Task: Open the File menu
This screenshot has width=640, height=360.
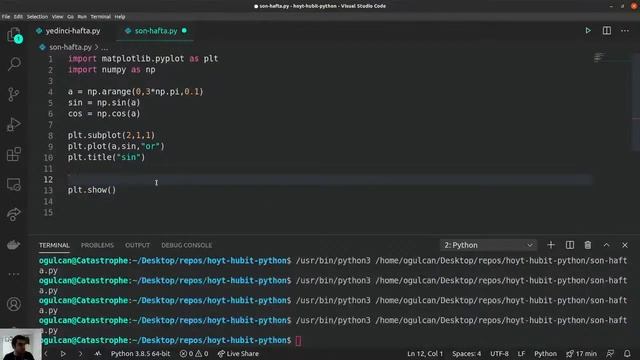Action: pos(6,17)
